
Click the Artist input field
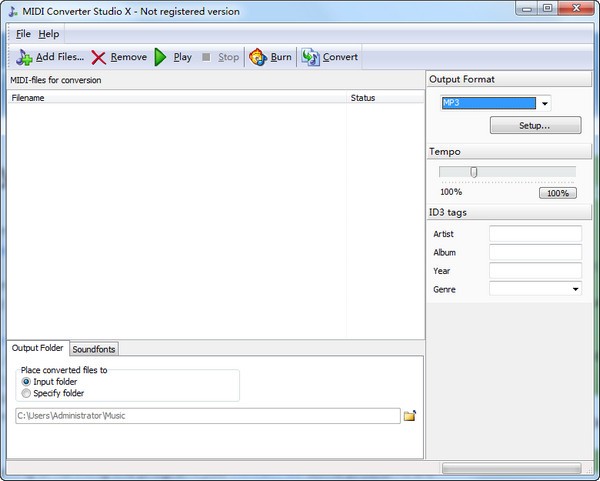(535, 233)
